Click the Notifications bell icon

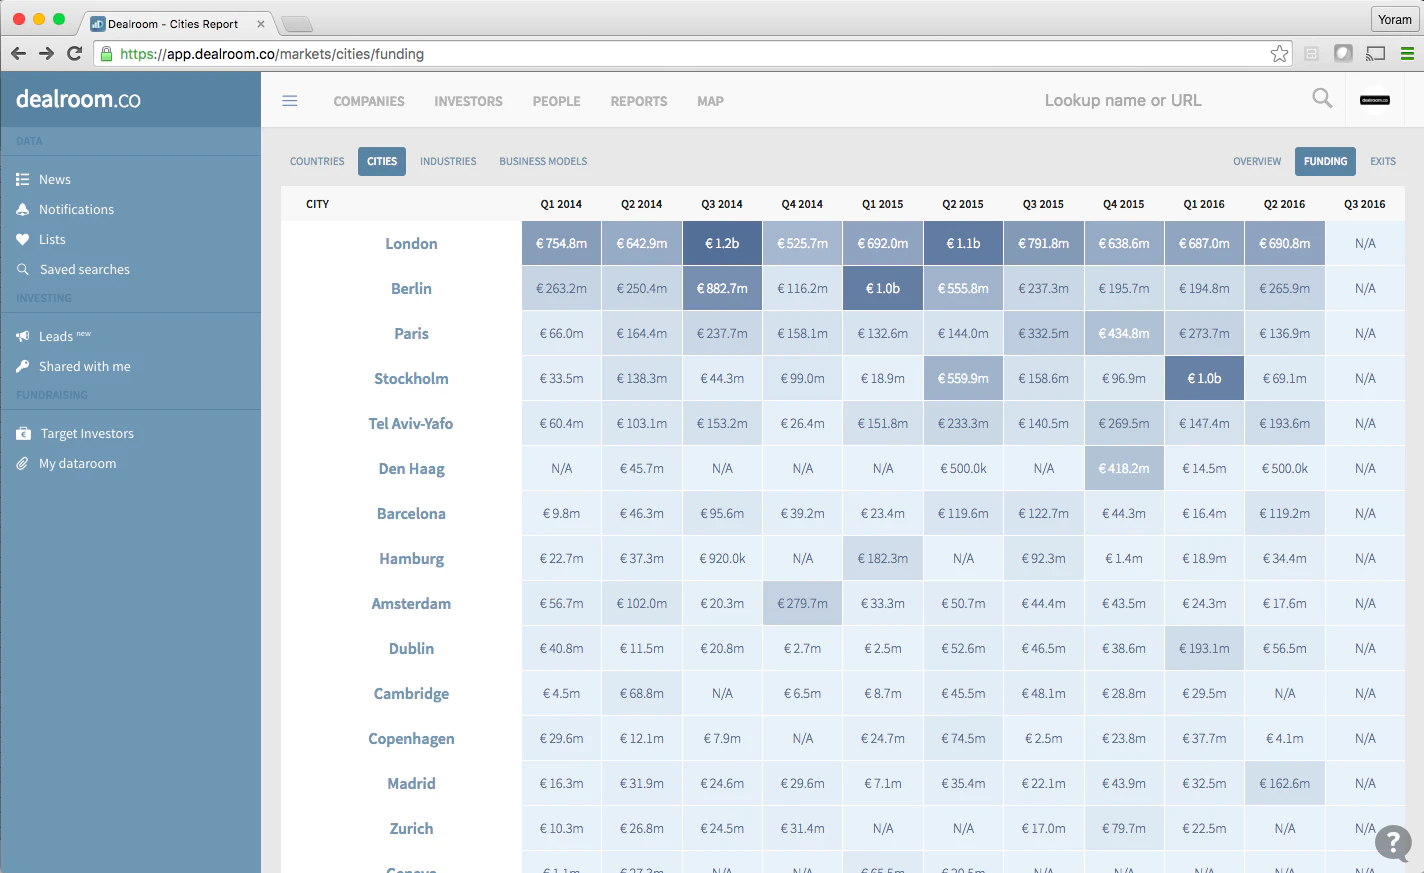(22, 210)
